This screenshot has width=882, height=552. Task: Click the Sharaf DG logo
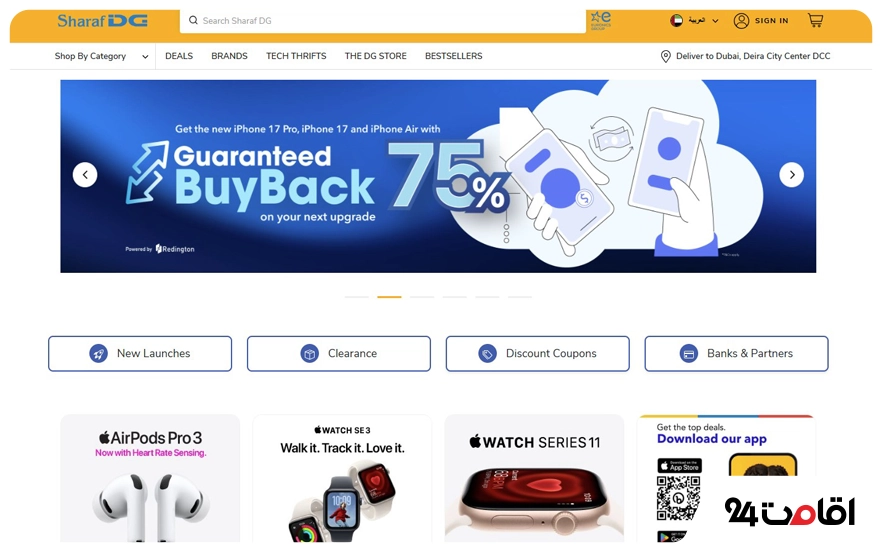[x=102, y=21]
